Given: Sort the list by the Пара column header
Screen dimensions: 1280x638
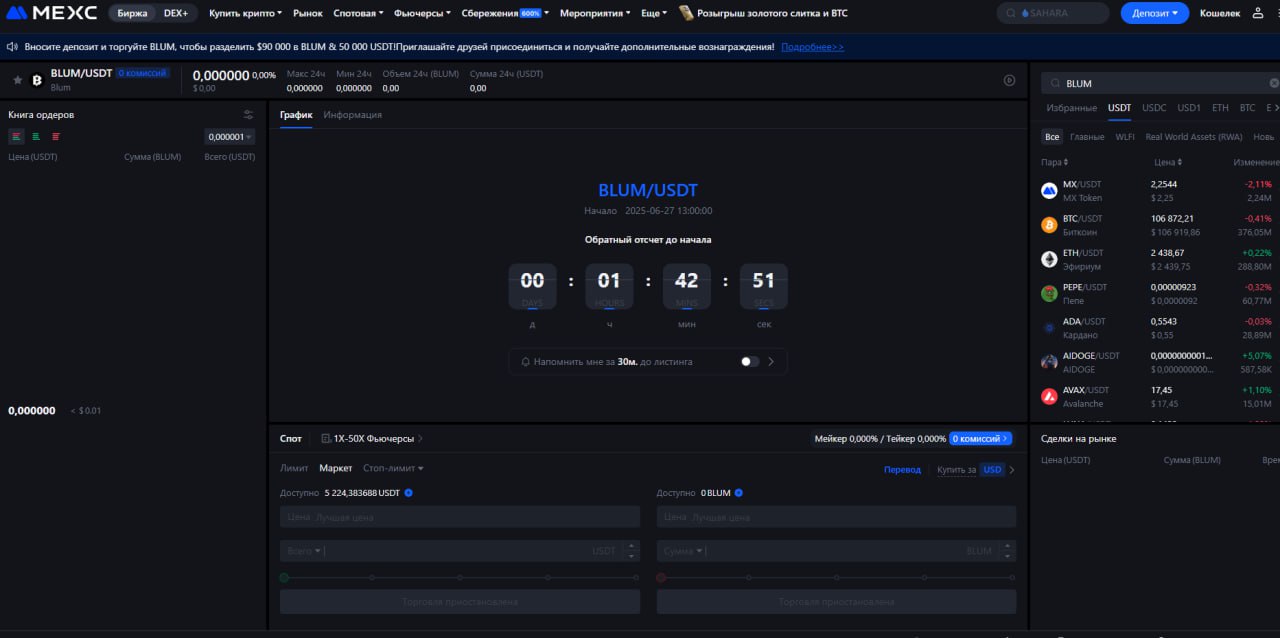Looking at the screenshot, I should point(1055,162).
